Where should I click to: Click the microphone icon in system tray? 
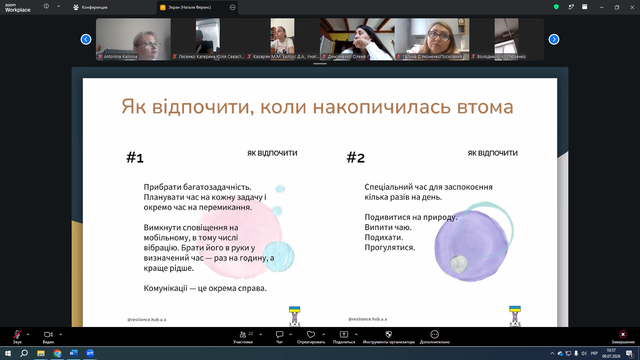coord(576,353)
